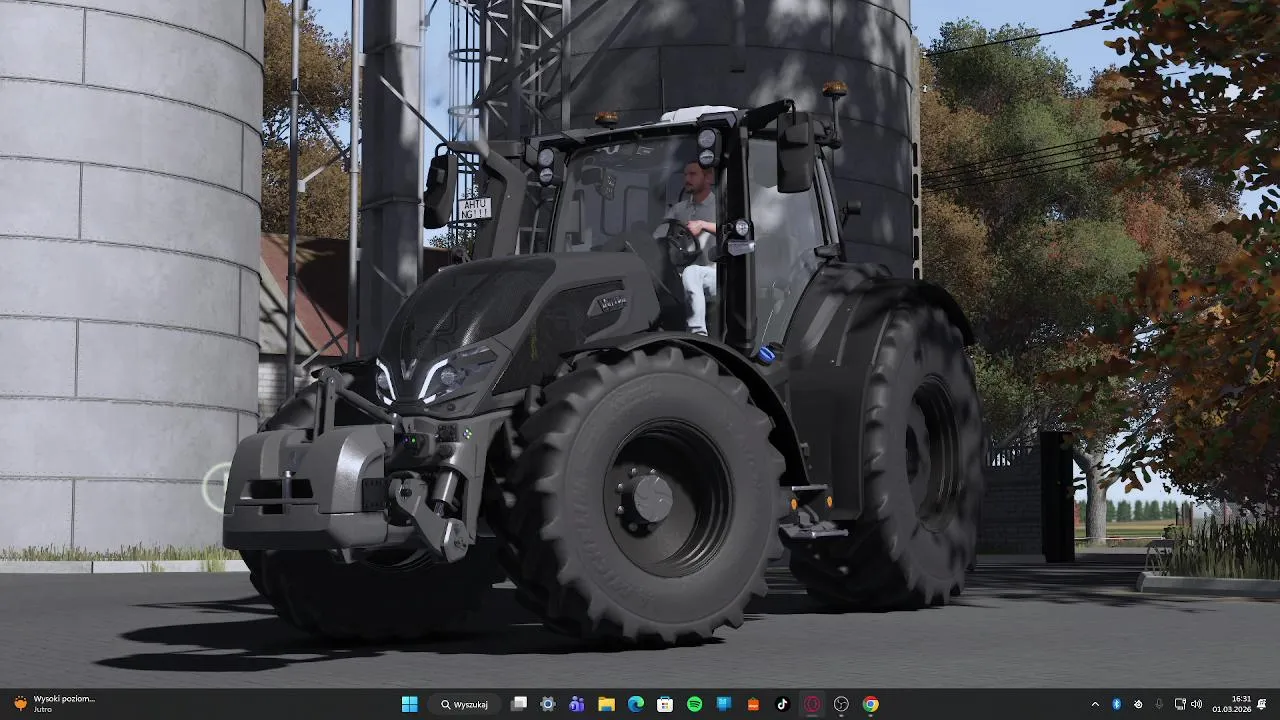1280x720 pixels.
Task: Open File Explorer folder icon
Action: click(606, 704)
